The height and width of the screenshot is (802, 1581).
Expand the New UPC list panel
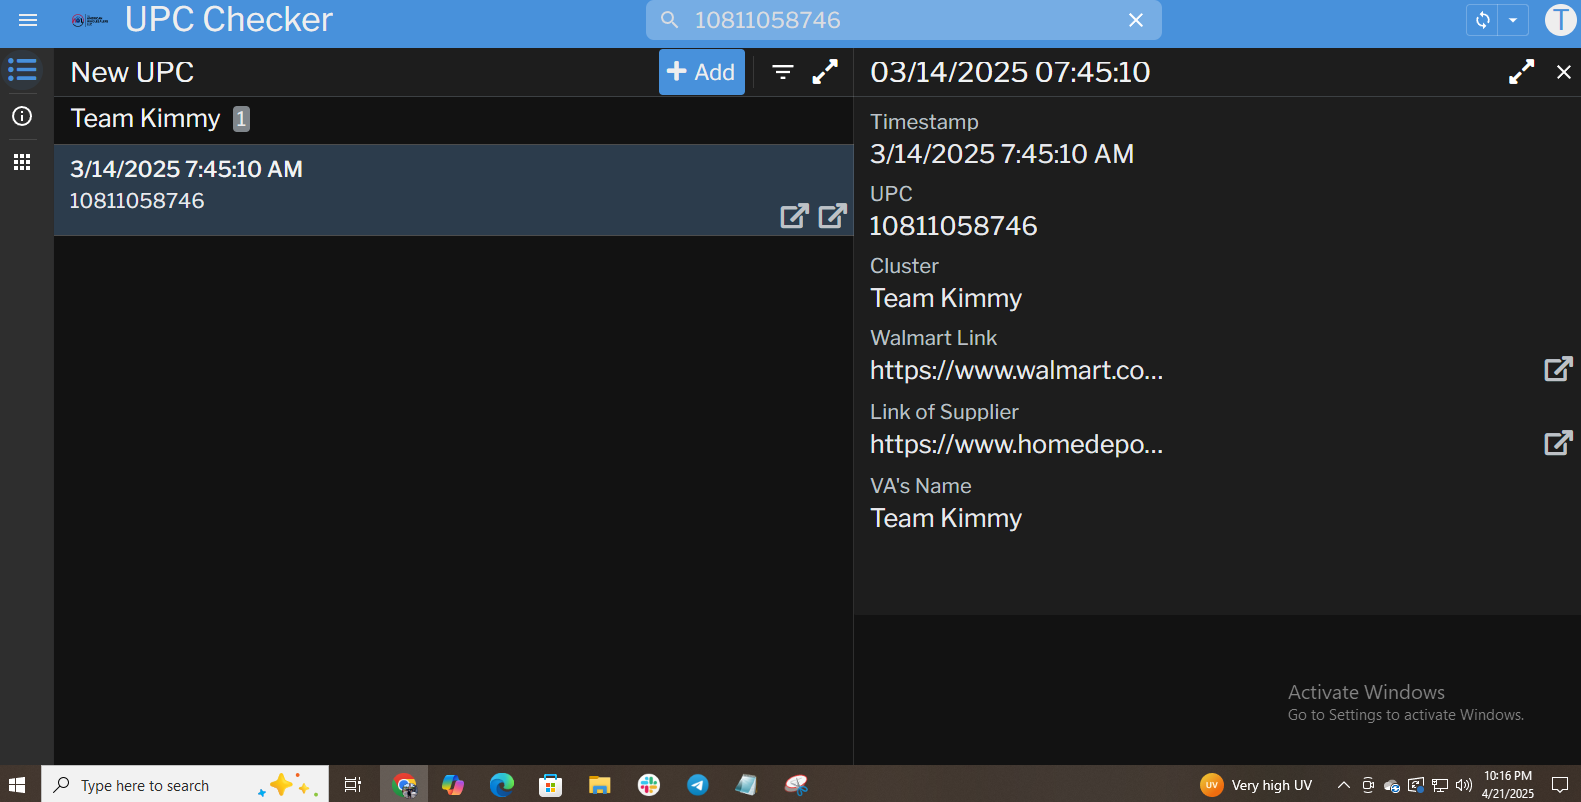825,72
